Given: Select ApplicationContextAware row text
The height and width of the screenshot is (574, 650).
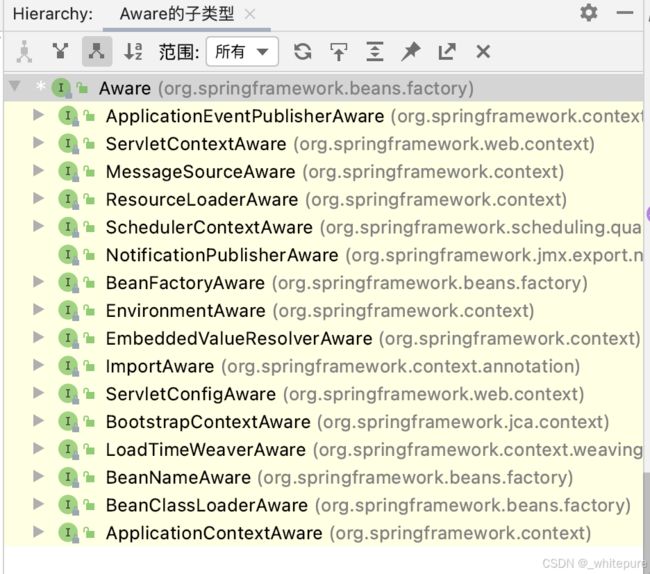Looking at the screenshot, I should [214, 533].
